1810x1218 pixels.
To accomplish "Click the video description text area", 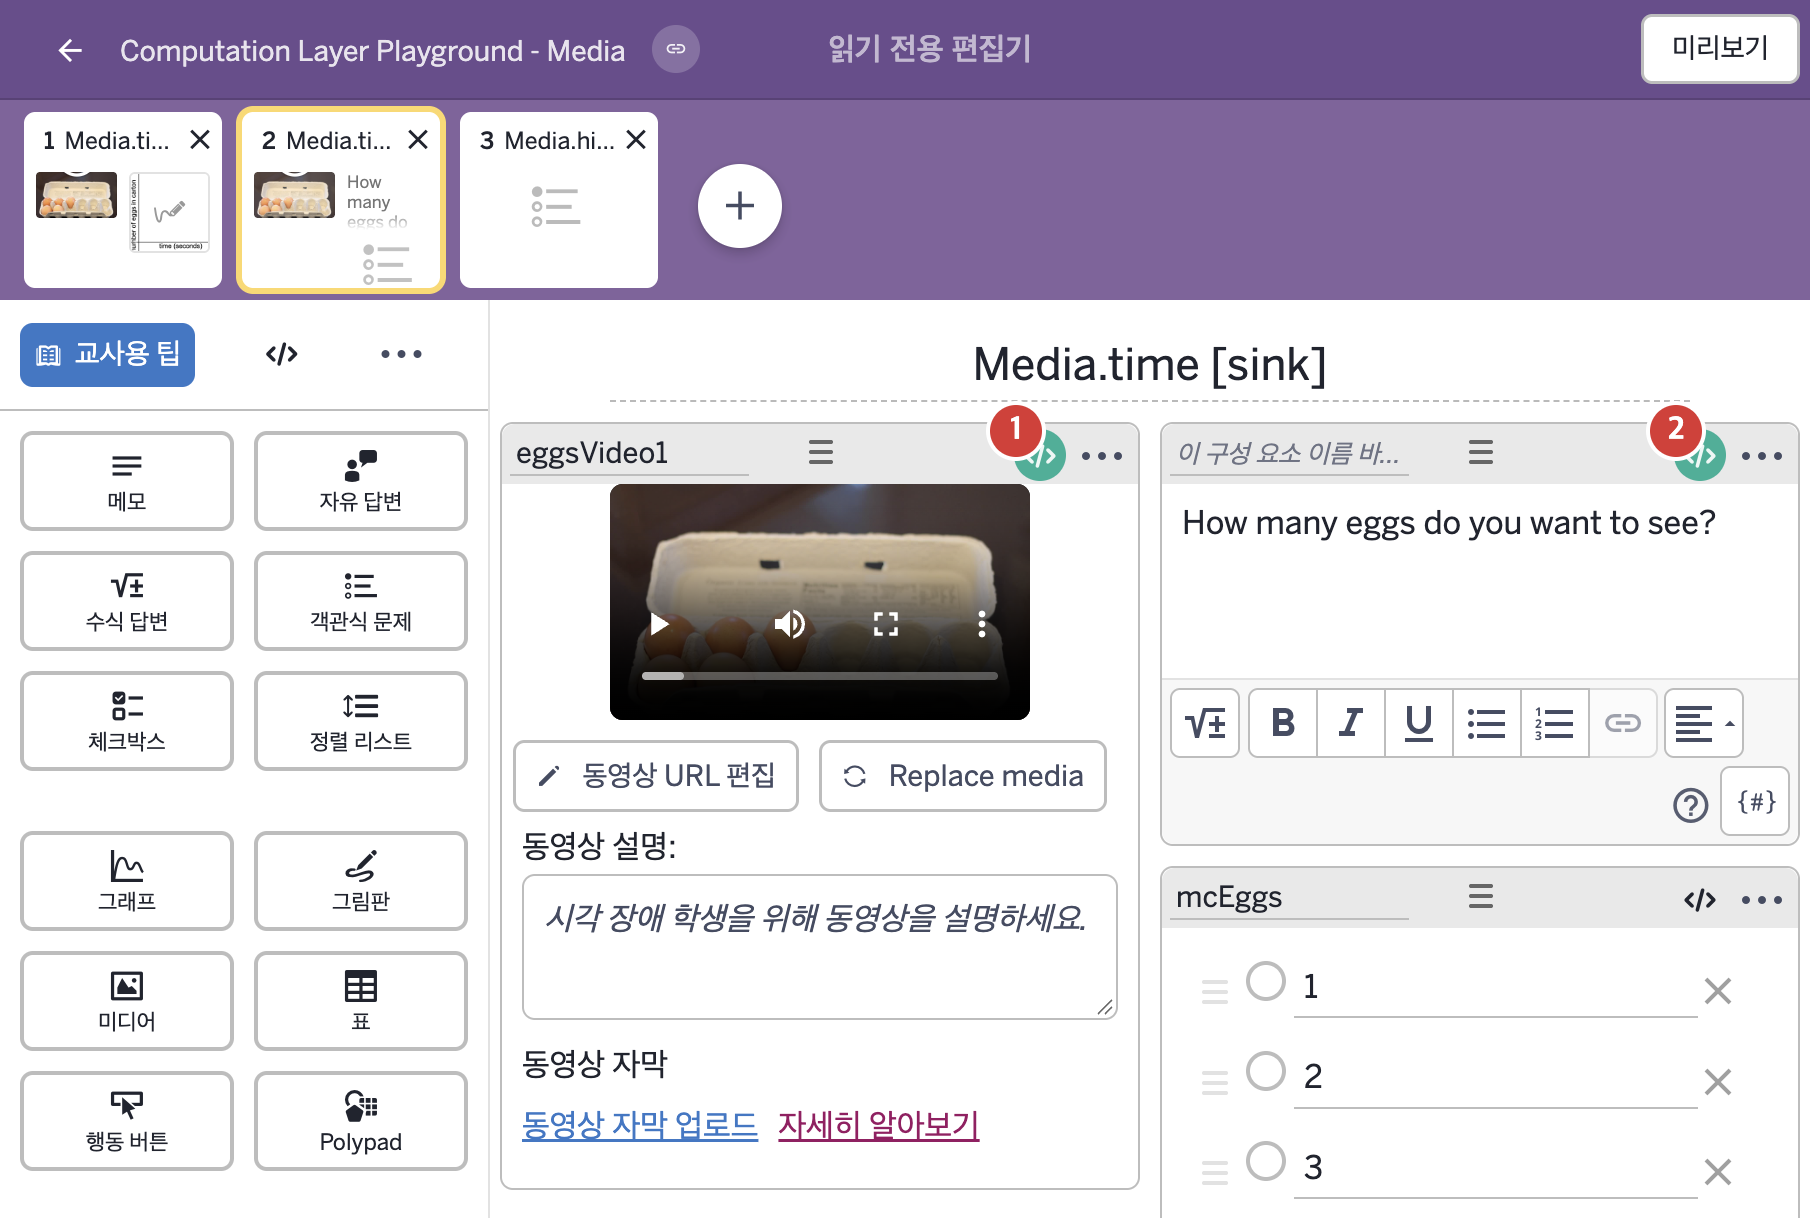I will click(820, 947).
